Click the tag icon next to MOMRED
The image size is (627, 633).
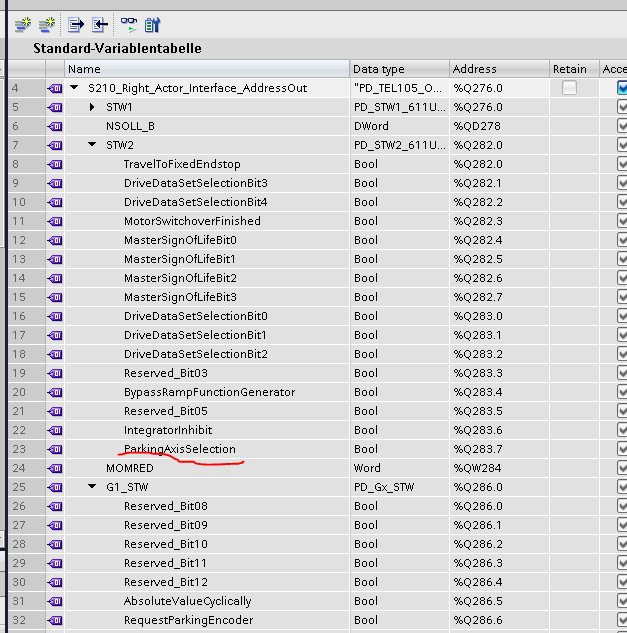pyautogui.click(x=55, y=468)
